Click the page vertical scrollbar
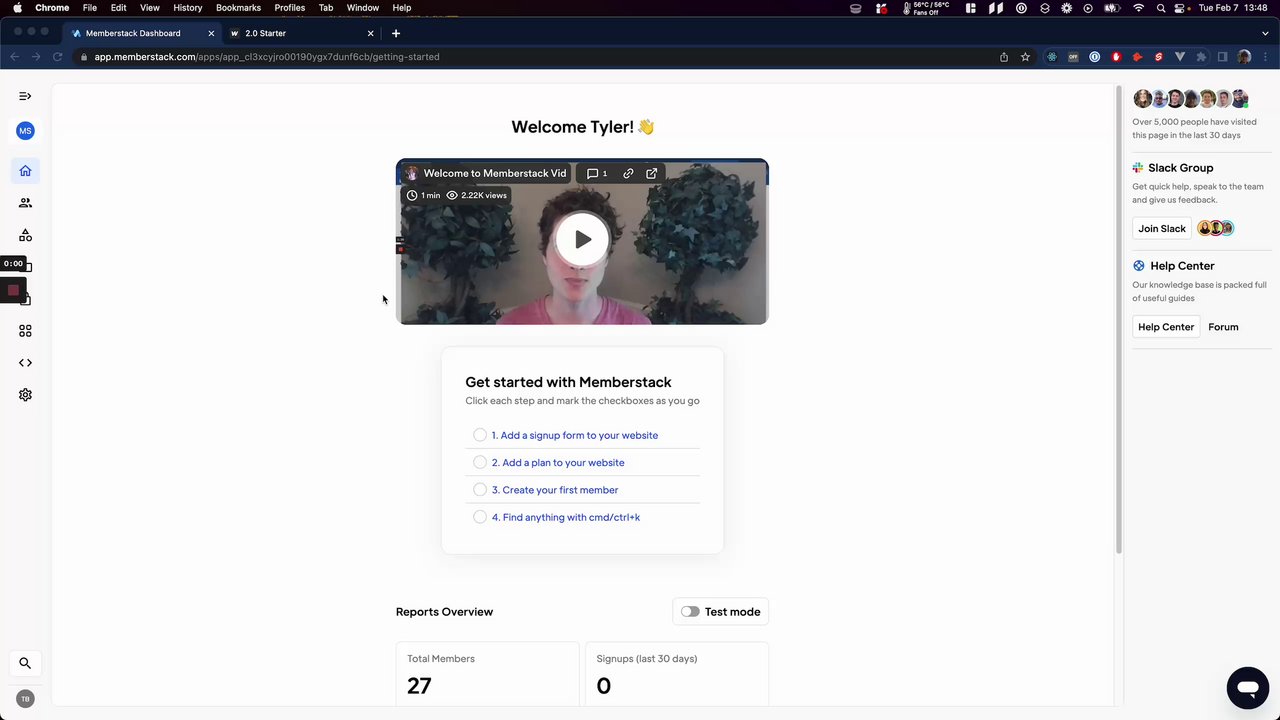This screenshot has width=1280, height=720. coord(1119,320)
